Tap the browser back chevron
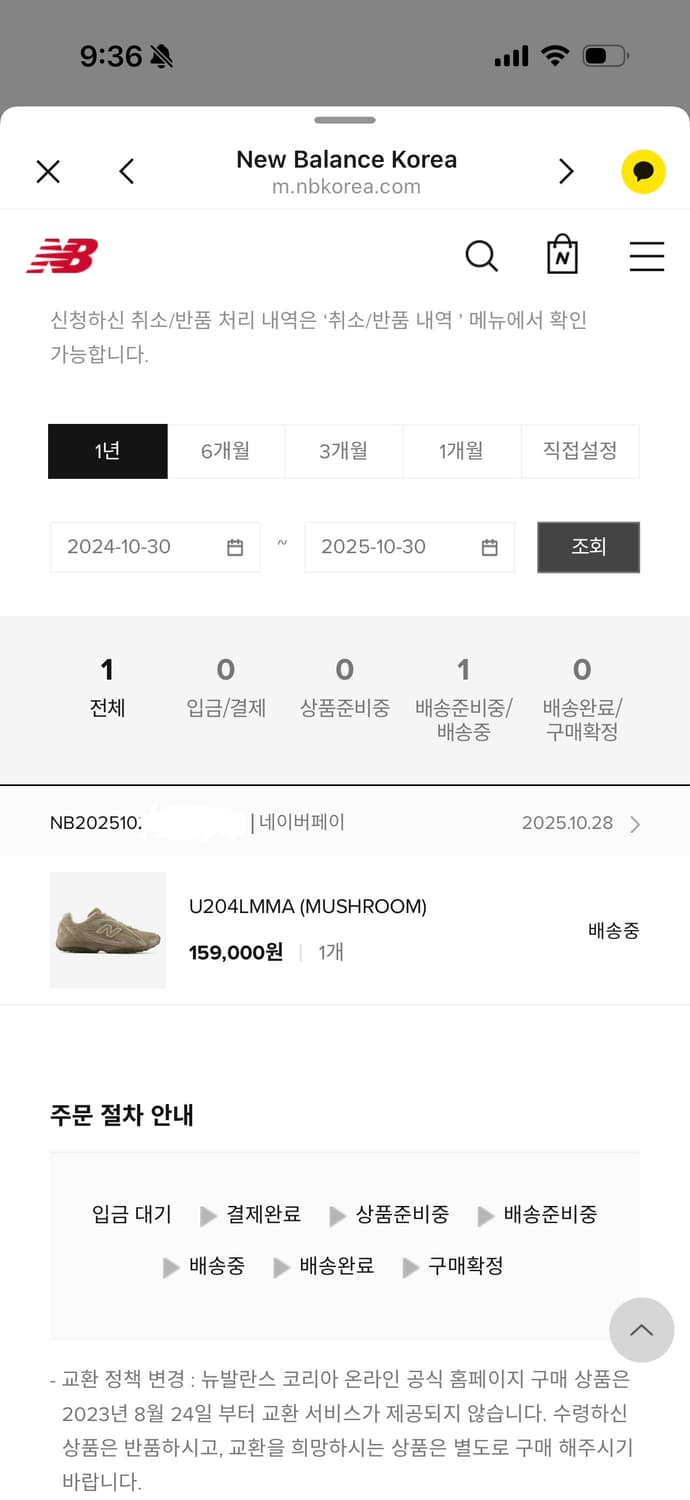The height and width of the screenshot is (1500, 690). [x=126, y=171]
